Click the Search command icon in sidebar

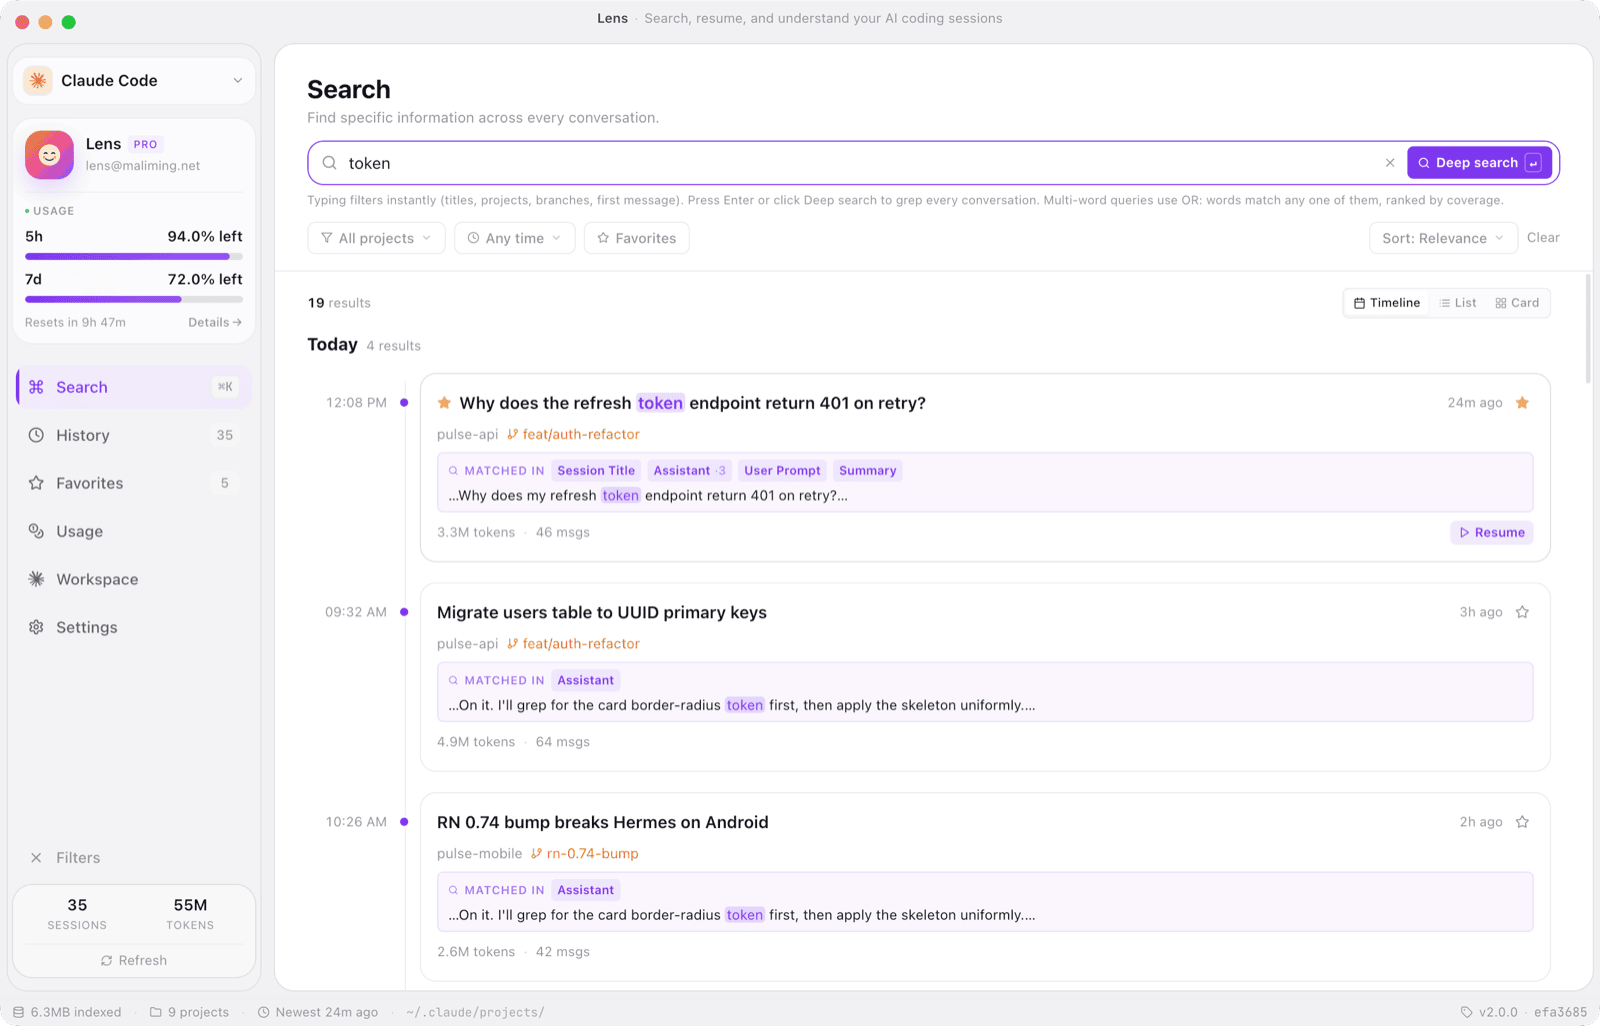pyautogui.click(x=36, y=387)
